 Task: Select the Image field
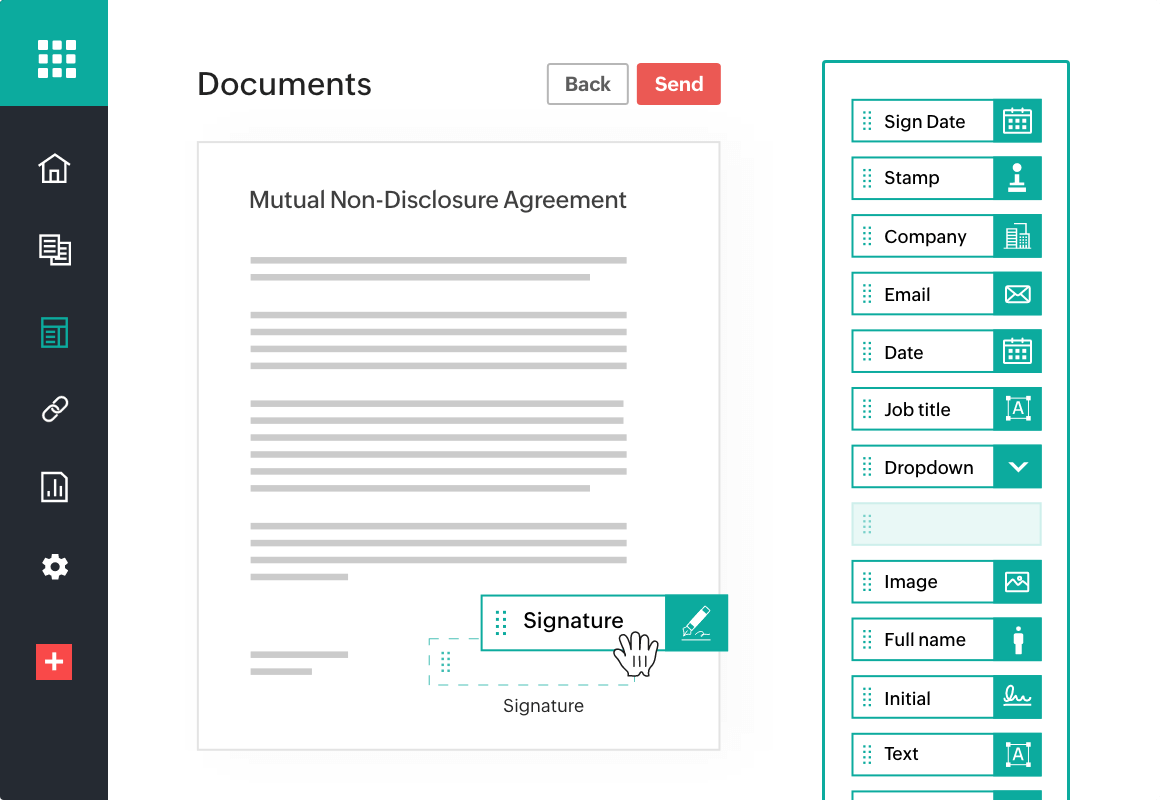[x=946, y=582]
